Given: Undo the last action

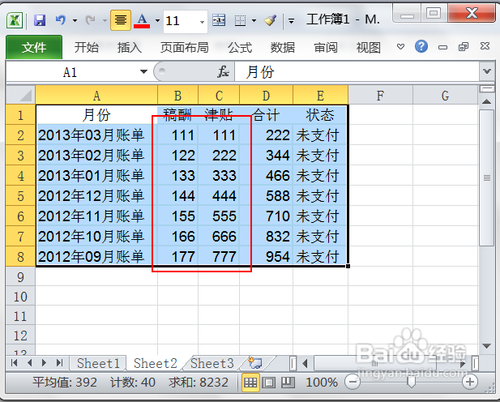Looking at the screenshot, I should click(61, 20).
